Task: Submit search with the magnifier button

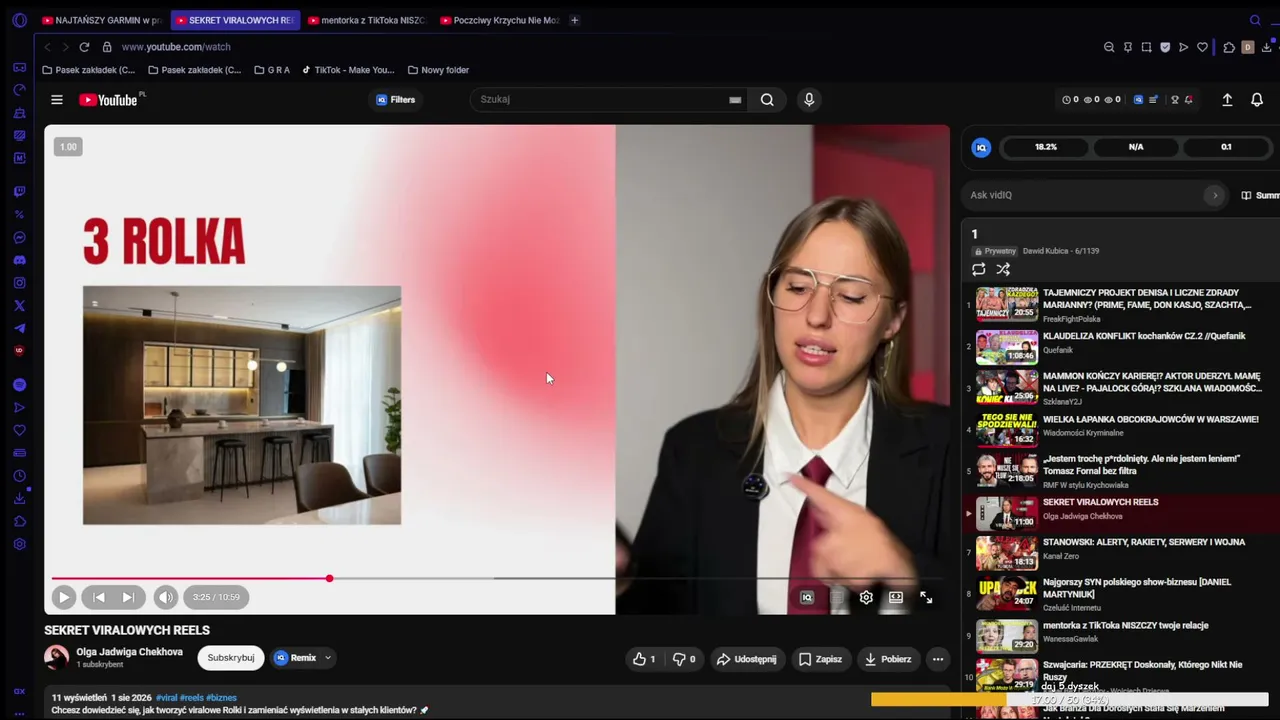Action: click(767, 100)
